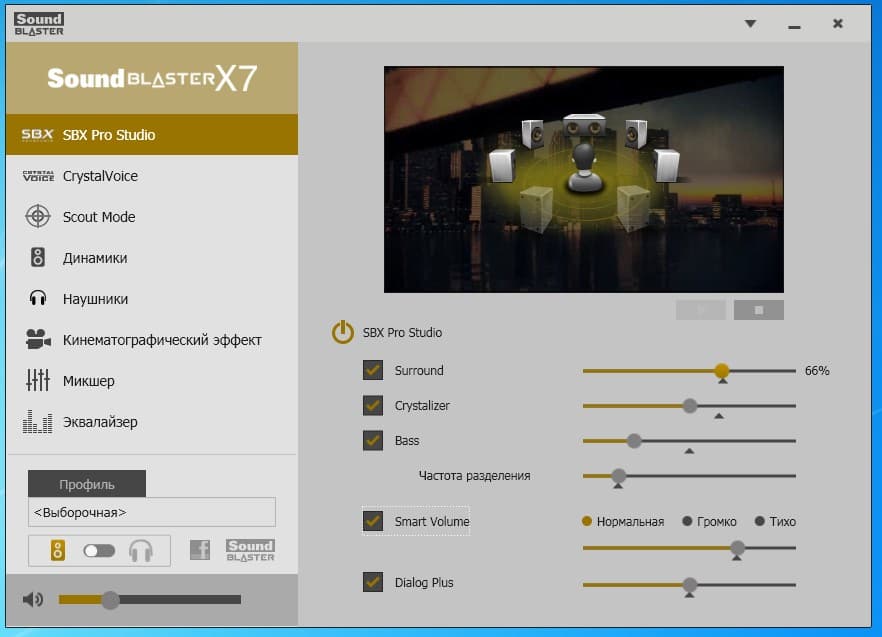Click the Sound Blaster X7 banner logo
The image size is (882, 637).
152,78
